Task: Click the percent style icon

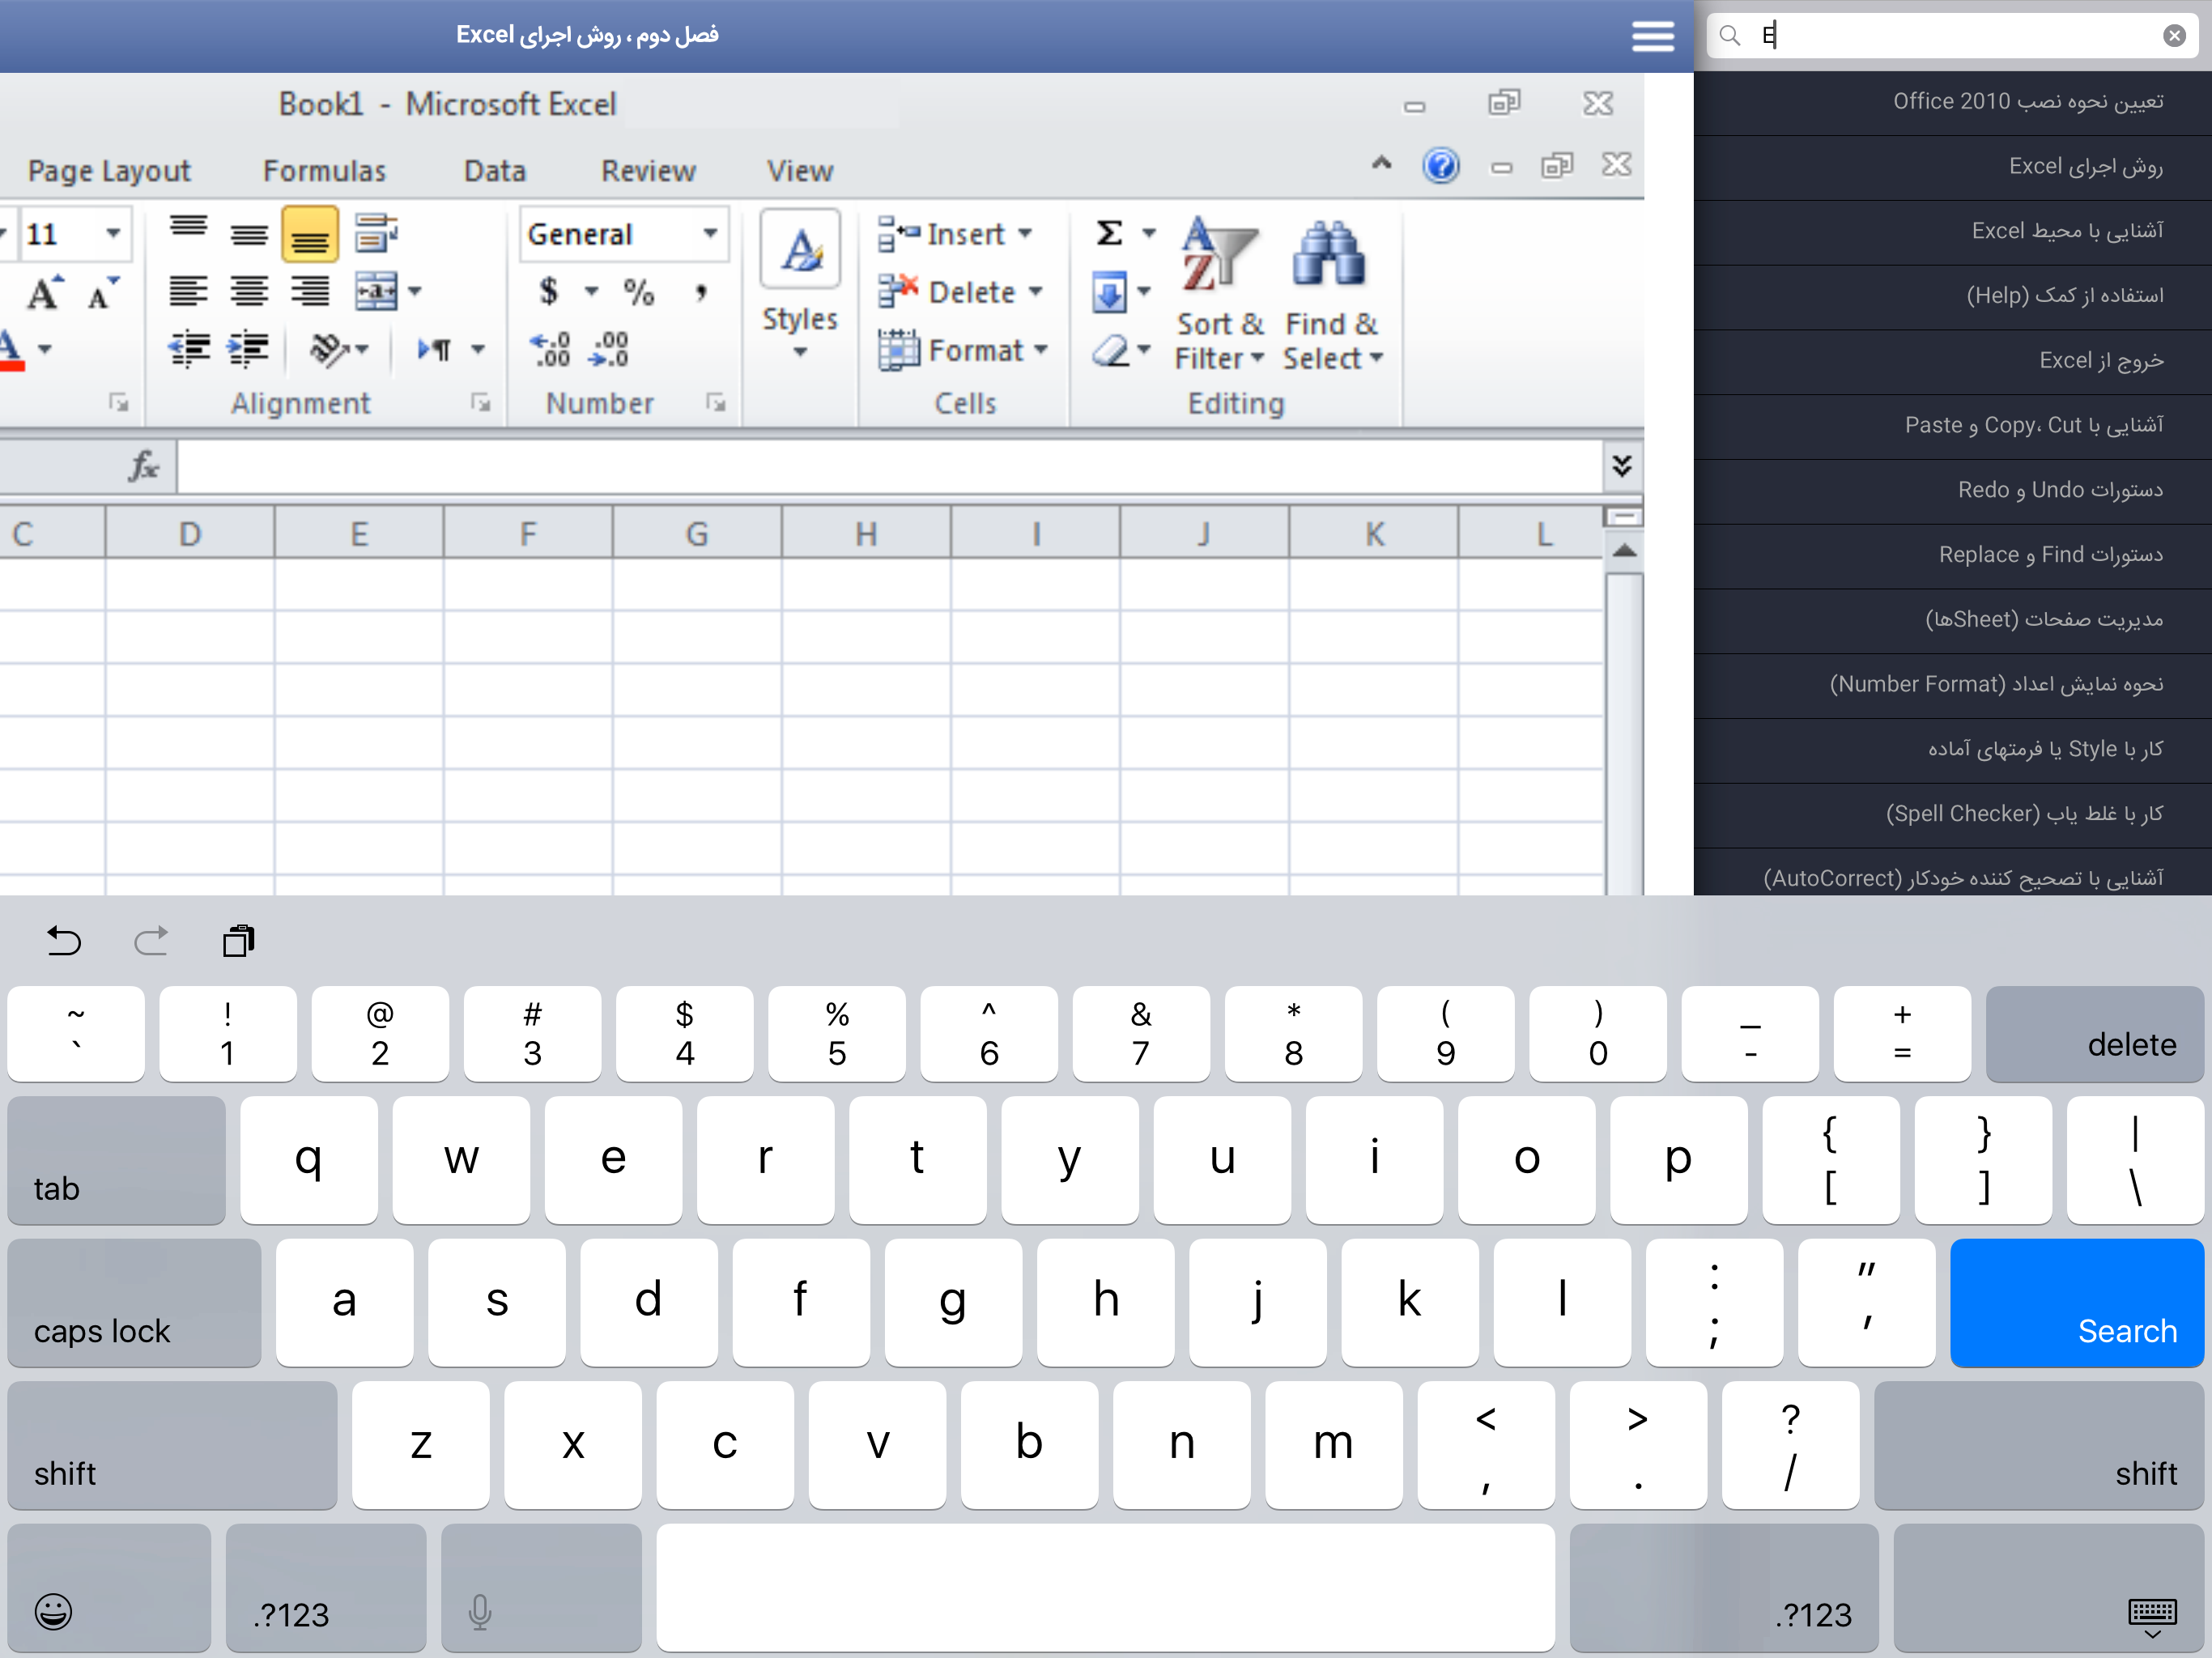Action: click(x=638, y=292)
